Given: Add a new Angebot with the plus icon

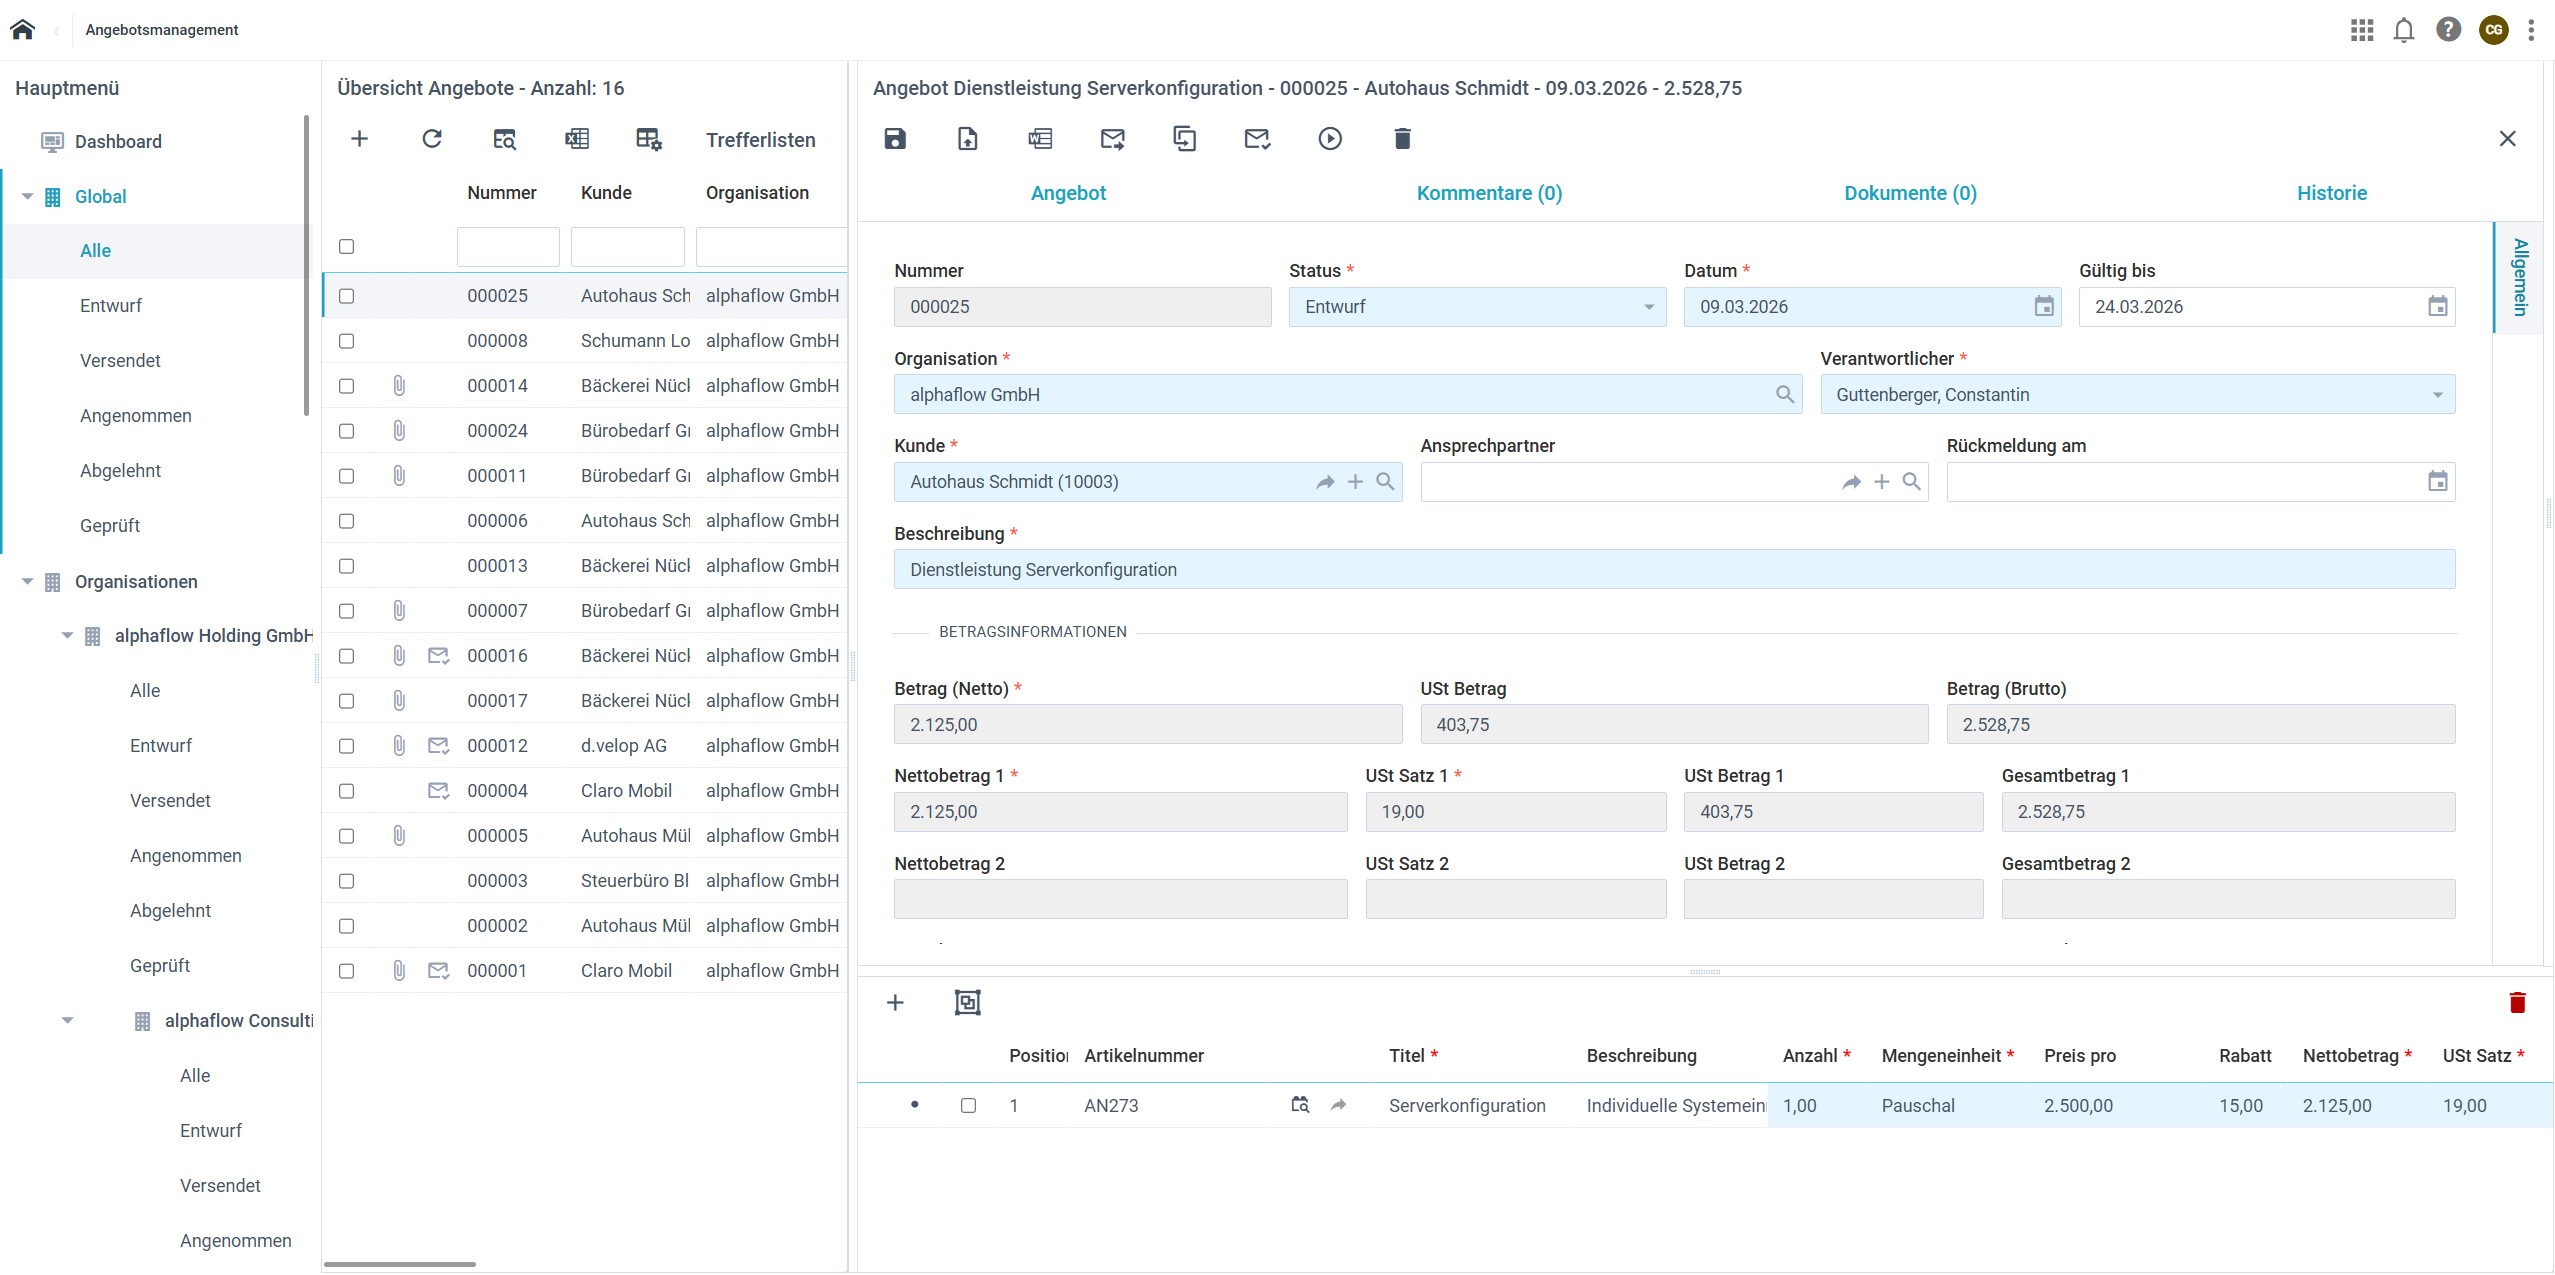Looking at the screenshot, I should 360,139.
